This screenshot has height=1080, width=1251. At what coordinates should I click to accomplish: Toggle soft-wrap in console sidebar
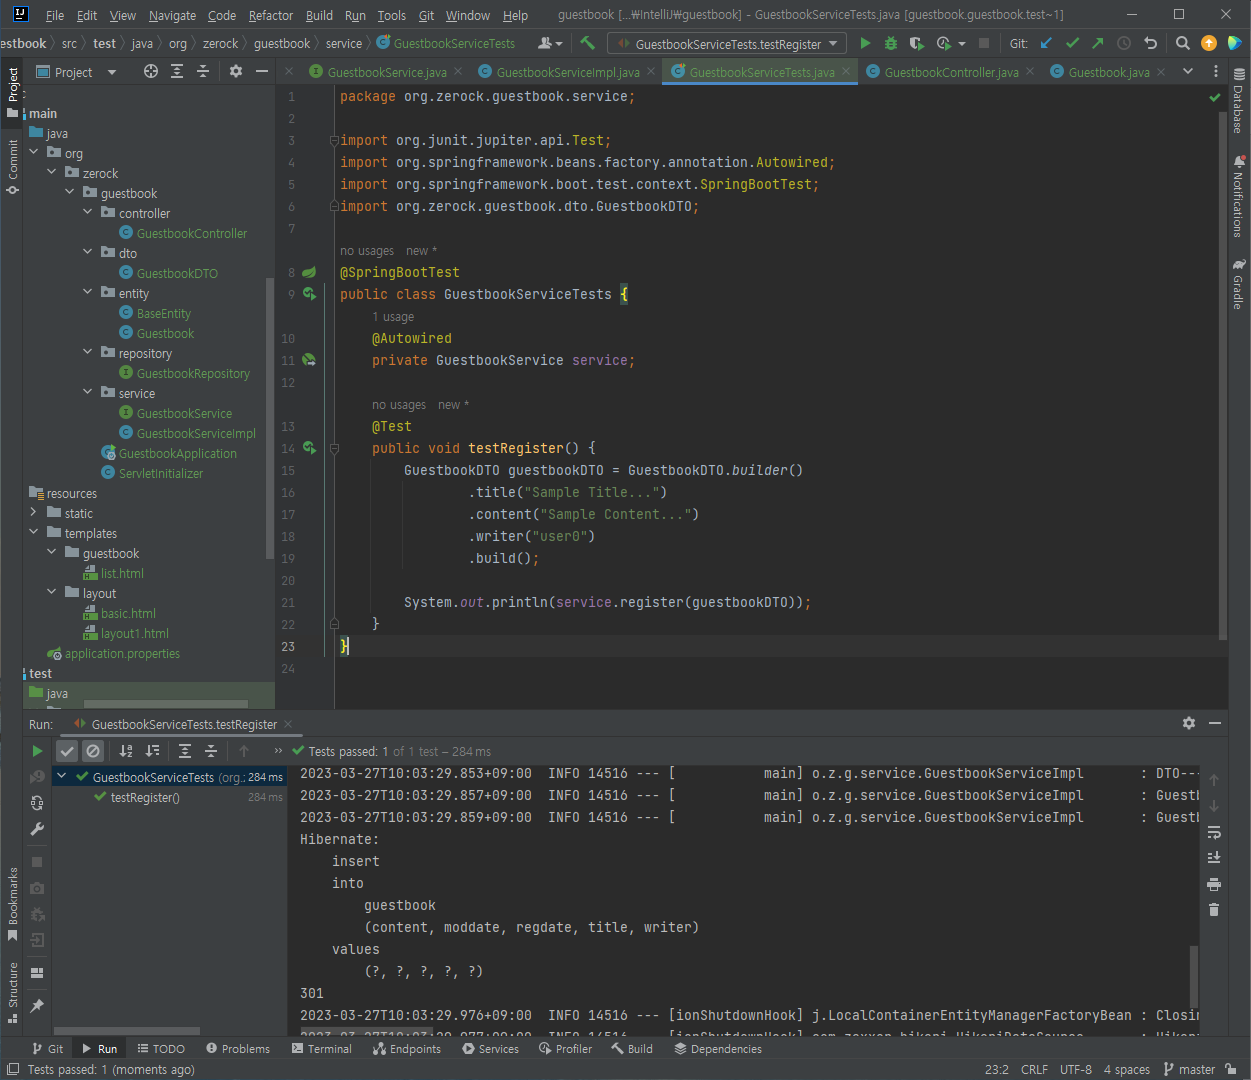click(x=1214, y=832)
